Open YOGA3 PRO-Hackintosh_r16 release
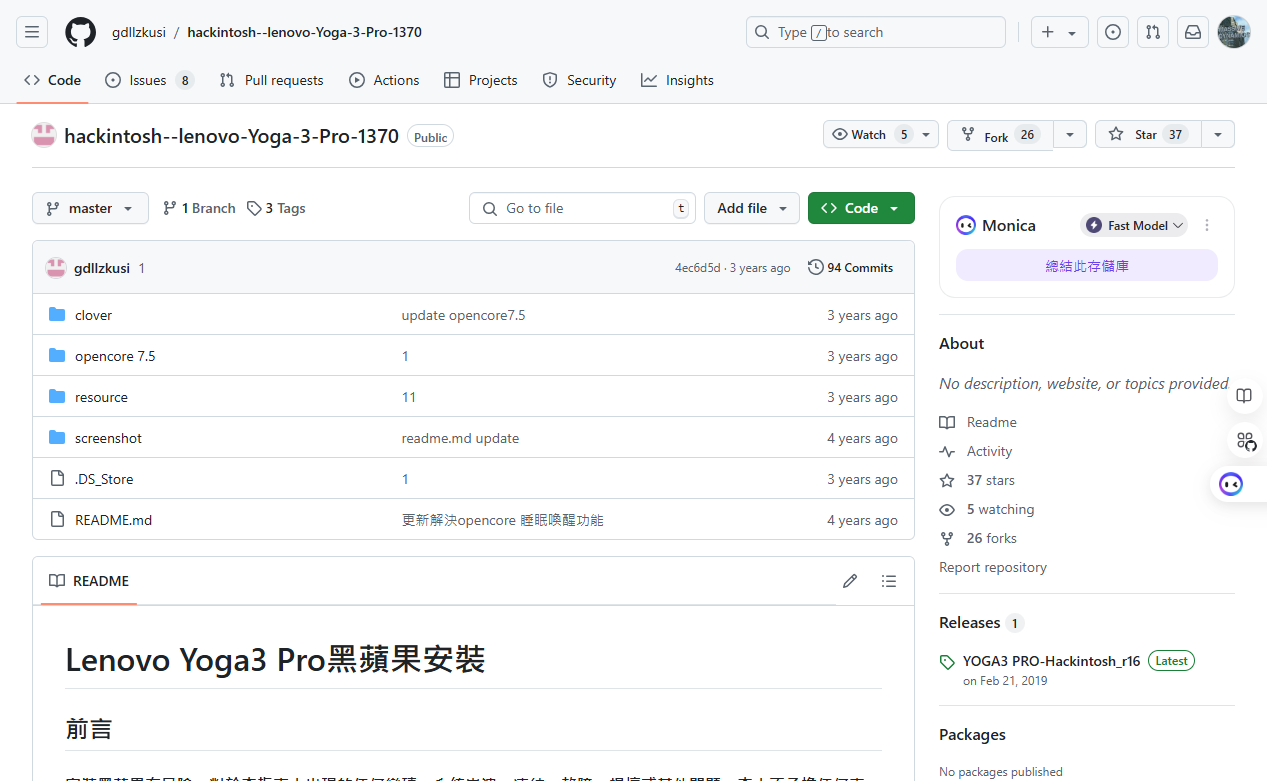Image resolution: width=1267 pixels, height=781 pixels. [x=1051, y=661]
